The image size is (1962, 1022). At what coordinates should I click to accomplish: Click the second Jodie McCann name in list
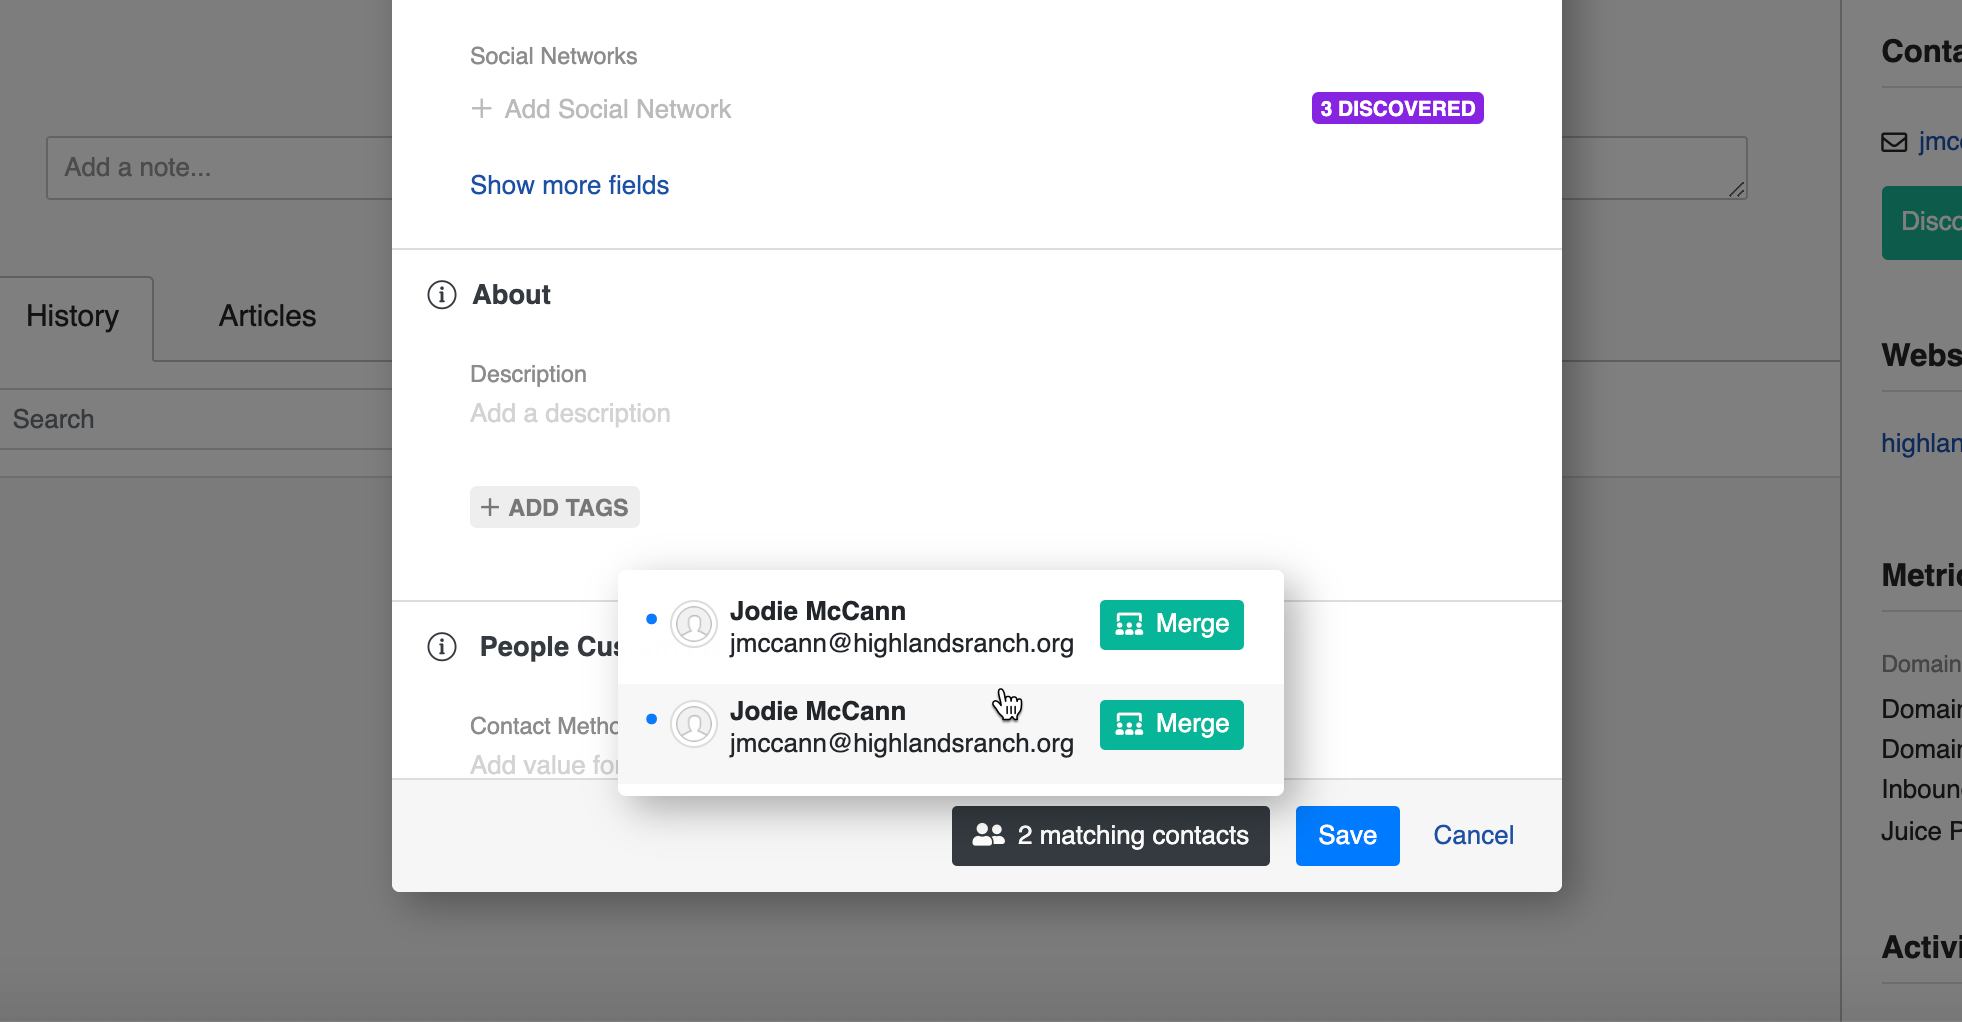click(x=817, y=711)
